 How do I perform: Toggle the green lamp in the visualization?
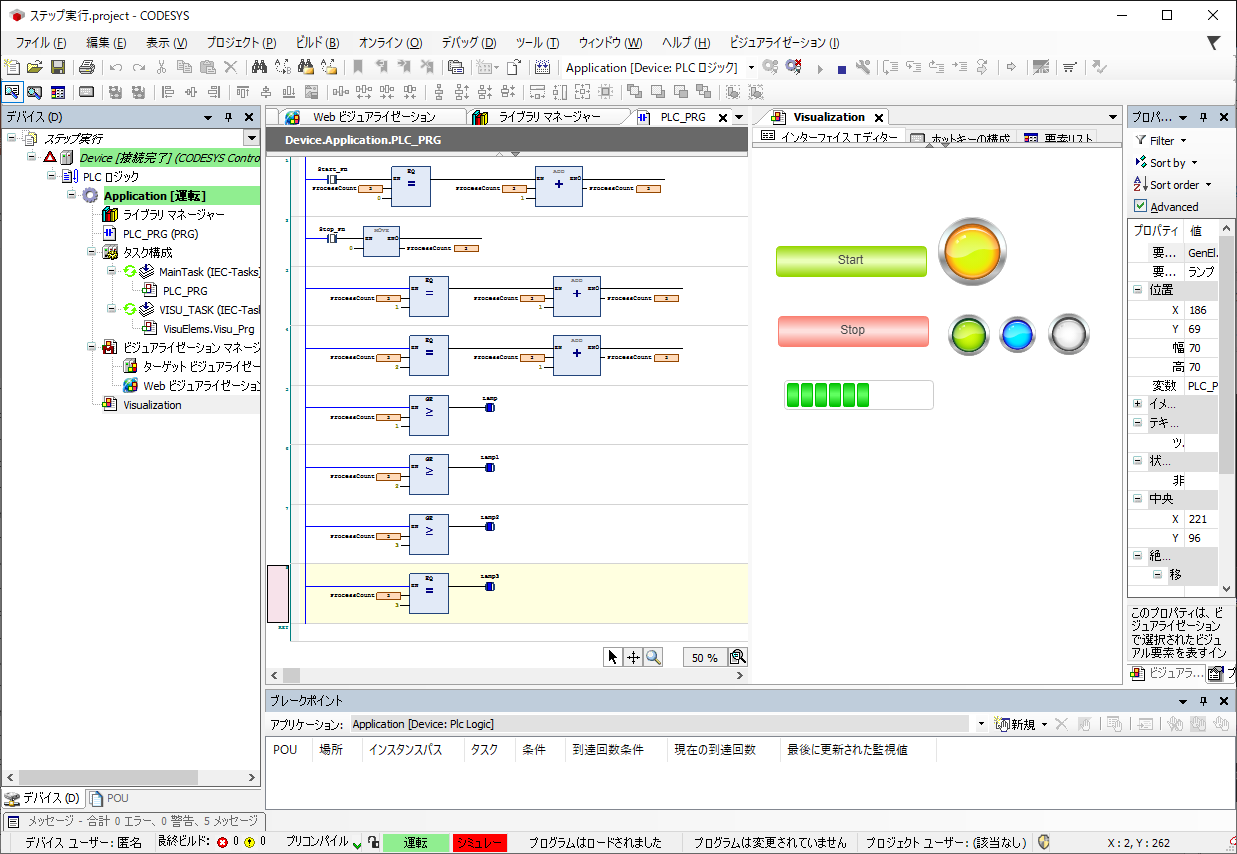tap(968, 335)
